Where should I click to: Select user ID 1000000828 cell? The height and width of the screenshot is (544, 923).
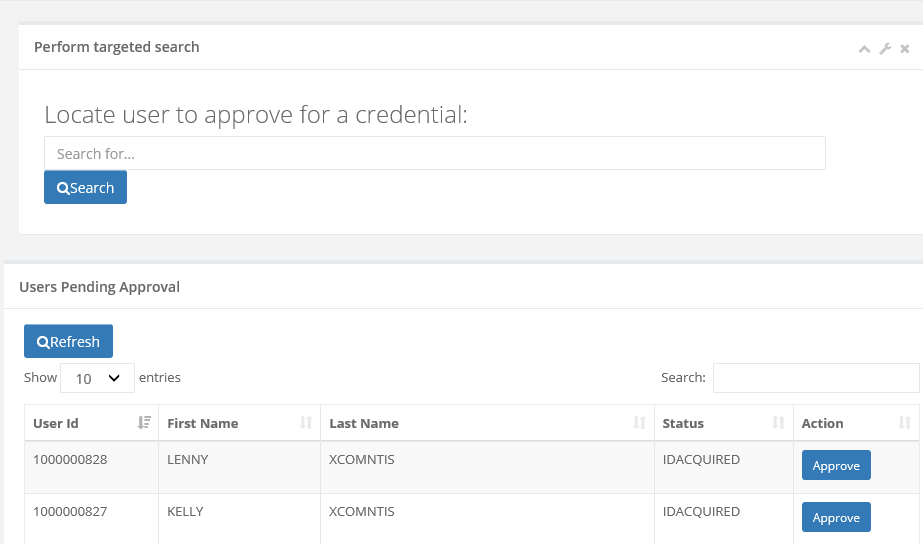[x=70, y=460]
